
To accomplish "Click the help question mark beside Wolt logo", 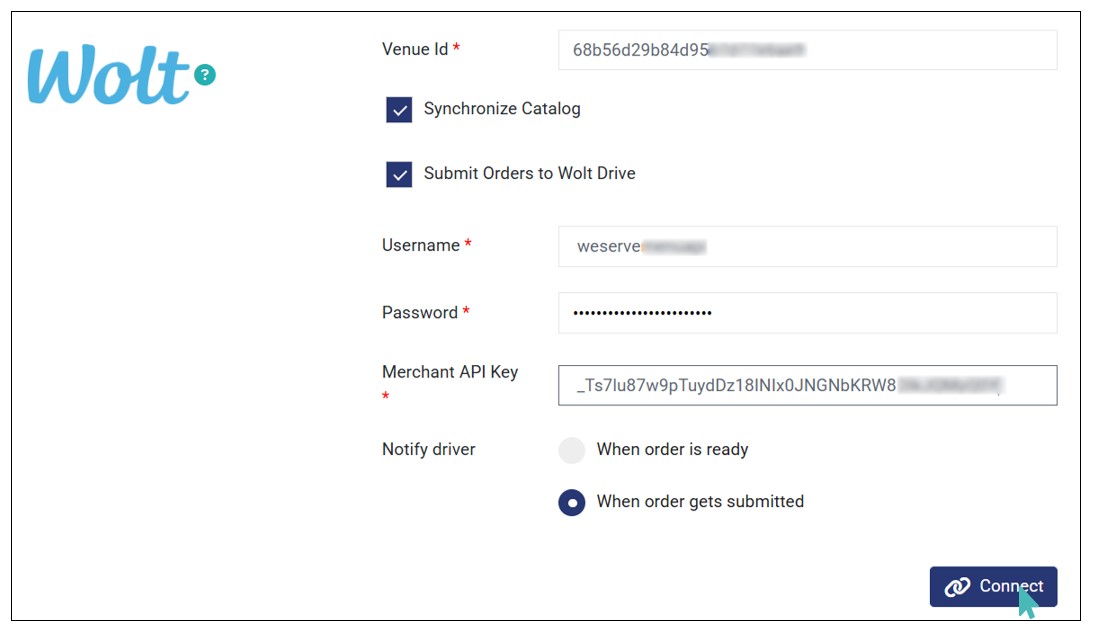I will tap(205, 74).
